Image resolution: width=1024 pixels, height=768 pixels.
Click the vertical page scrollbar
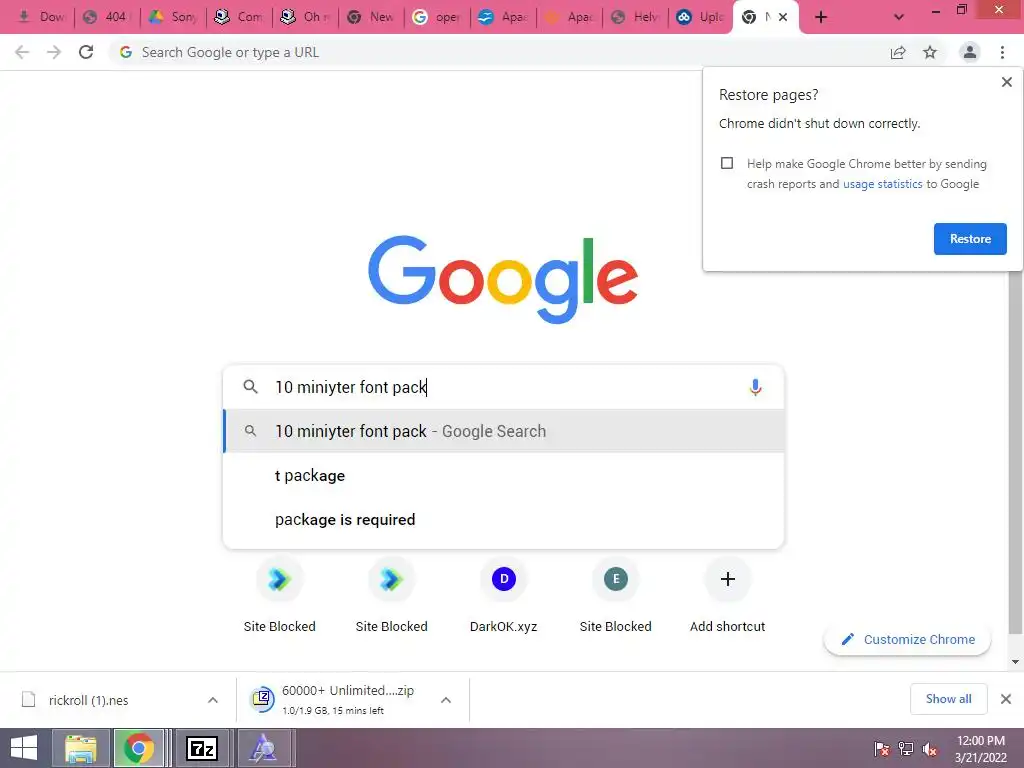(x=1015, y=451)
